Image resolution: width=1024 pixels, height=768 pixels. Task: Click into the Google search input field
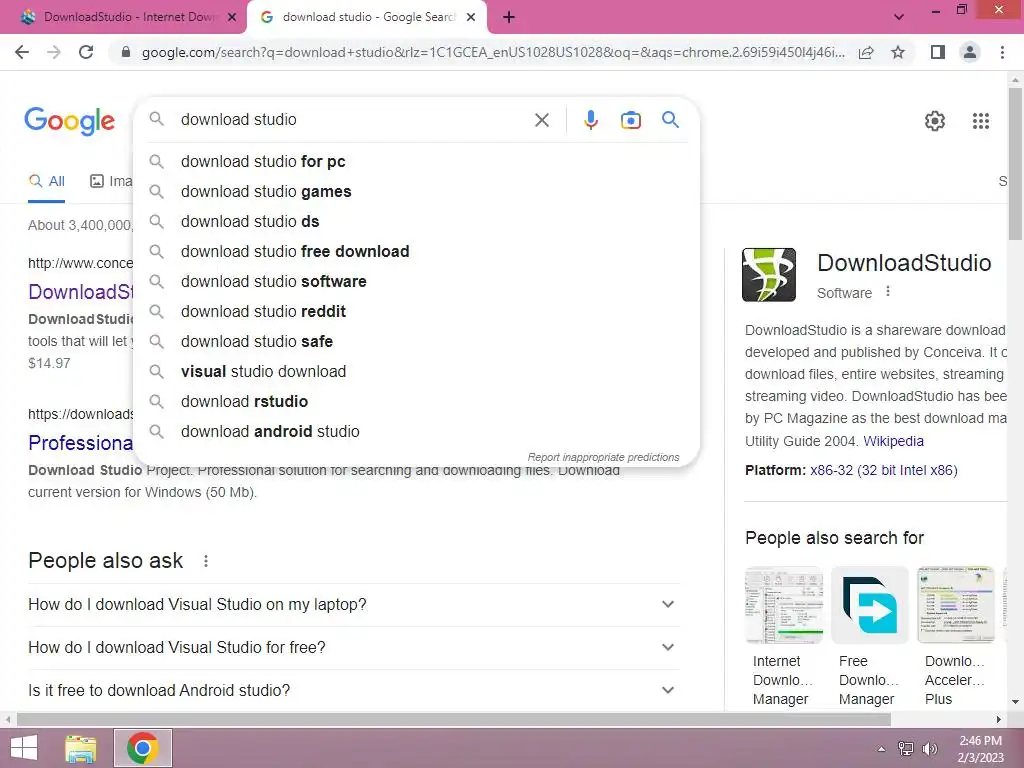pos(353,120)
